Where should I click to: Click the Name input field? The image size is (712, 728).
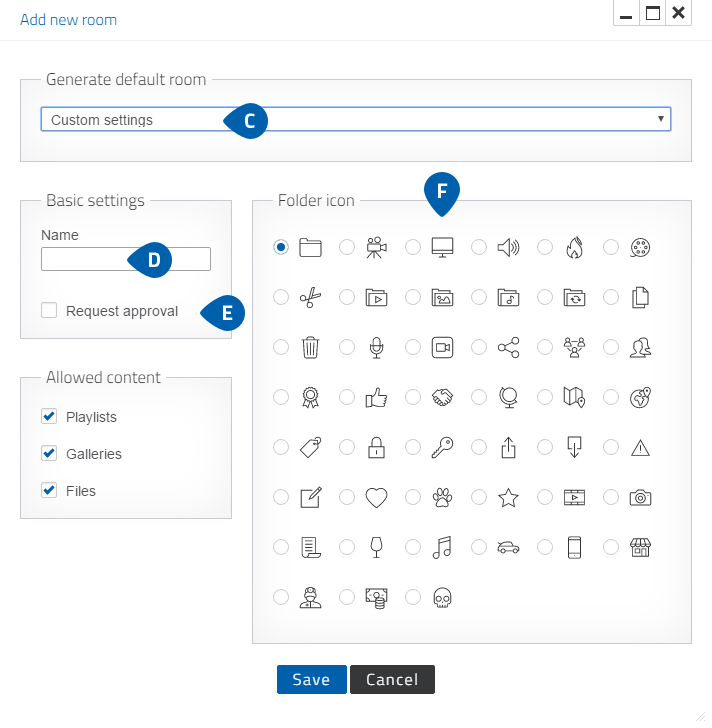(x=126, y=259)
